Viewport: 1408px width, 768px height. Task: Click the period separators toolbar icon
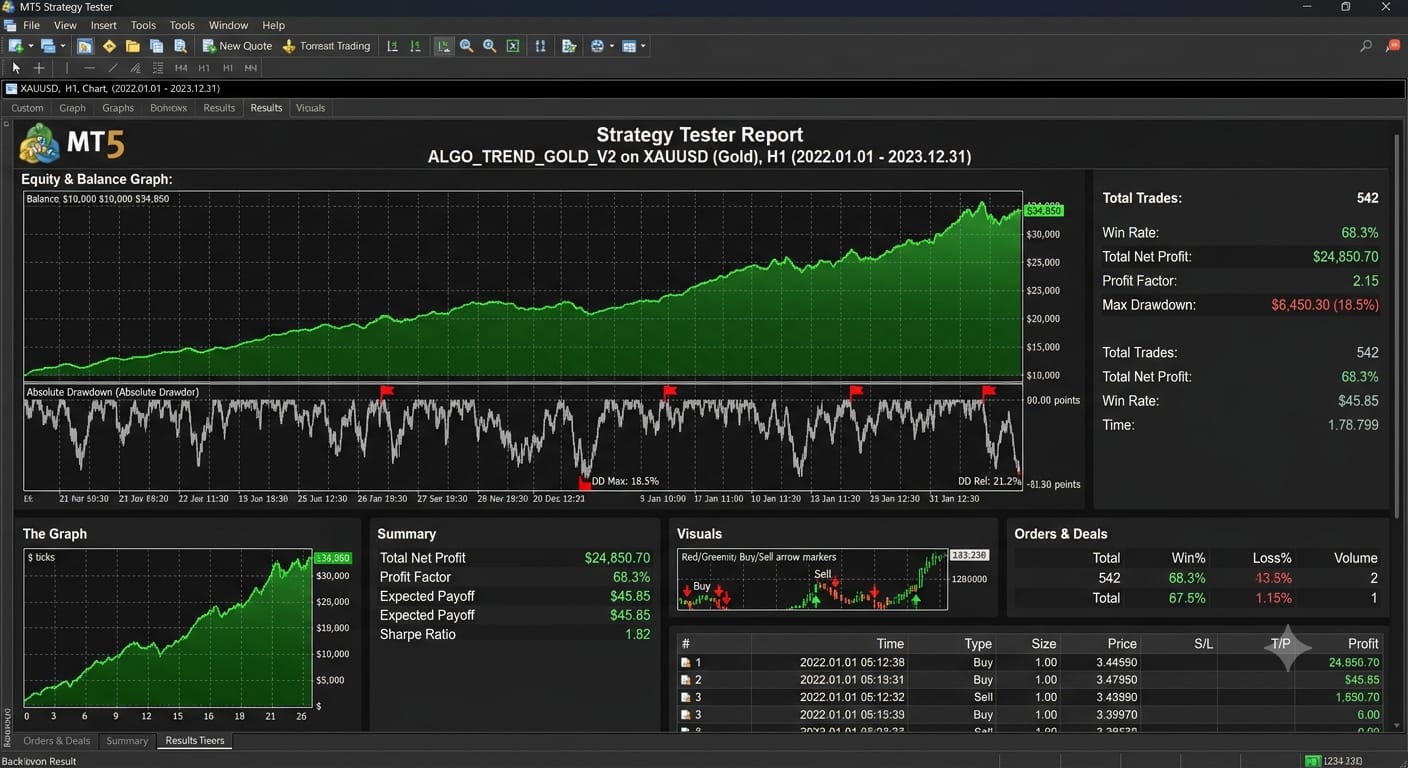click(x=540, y=46)
